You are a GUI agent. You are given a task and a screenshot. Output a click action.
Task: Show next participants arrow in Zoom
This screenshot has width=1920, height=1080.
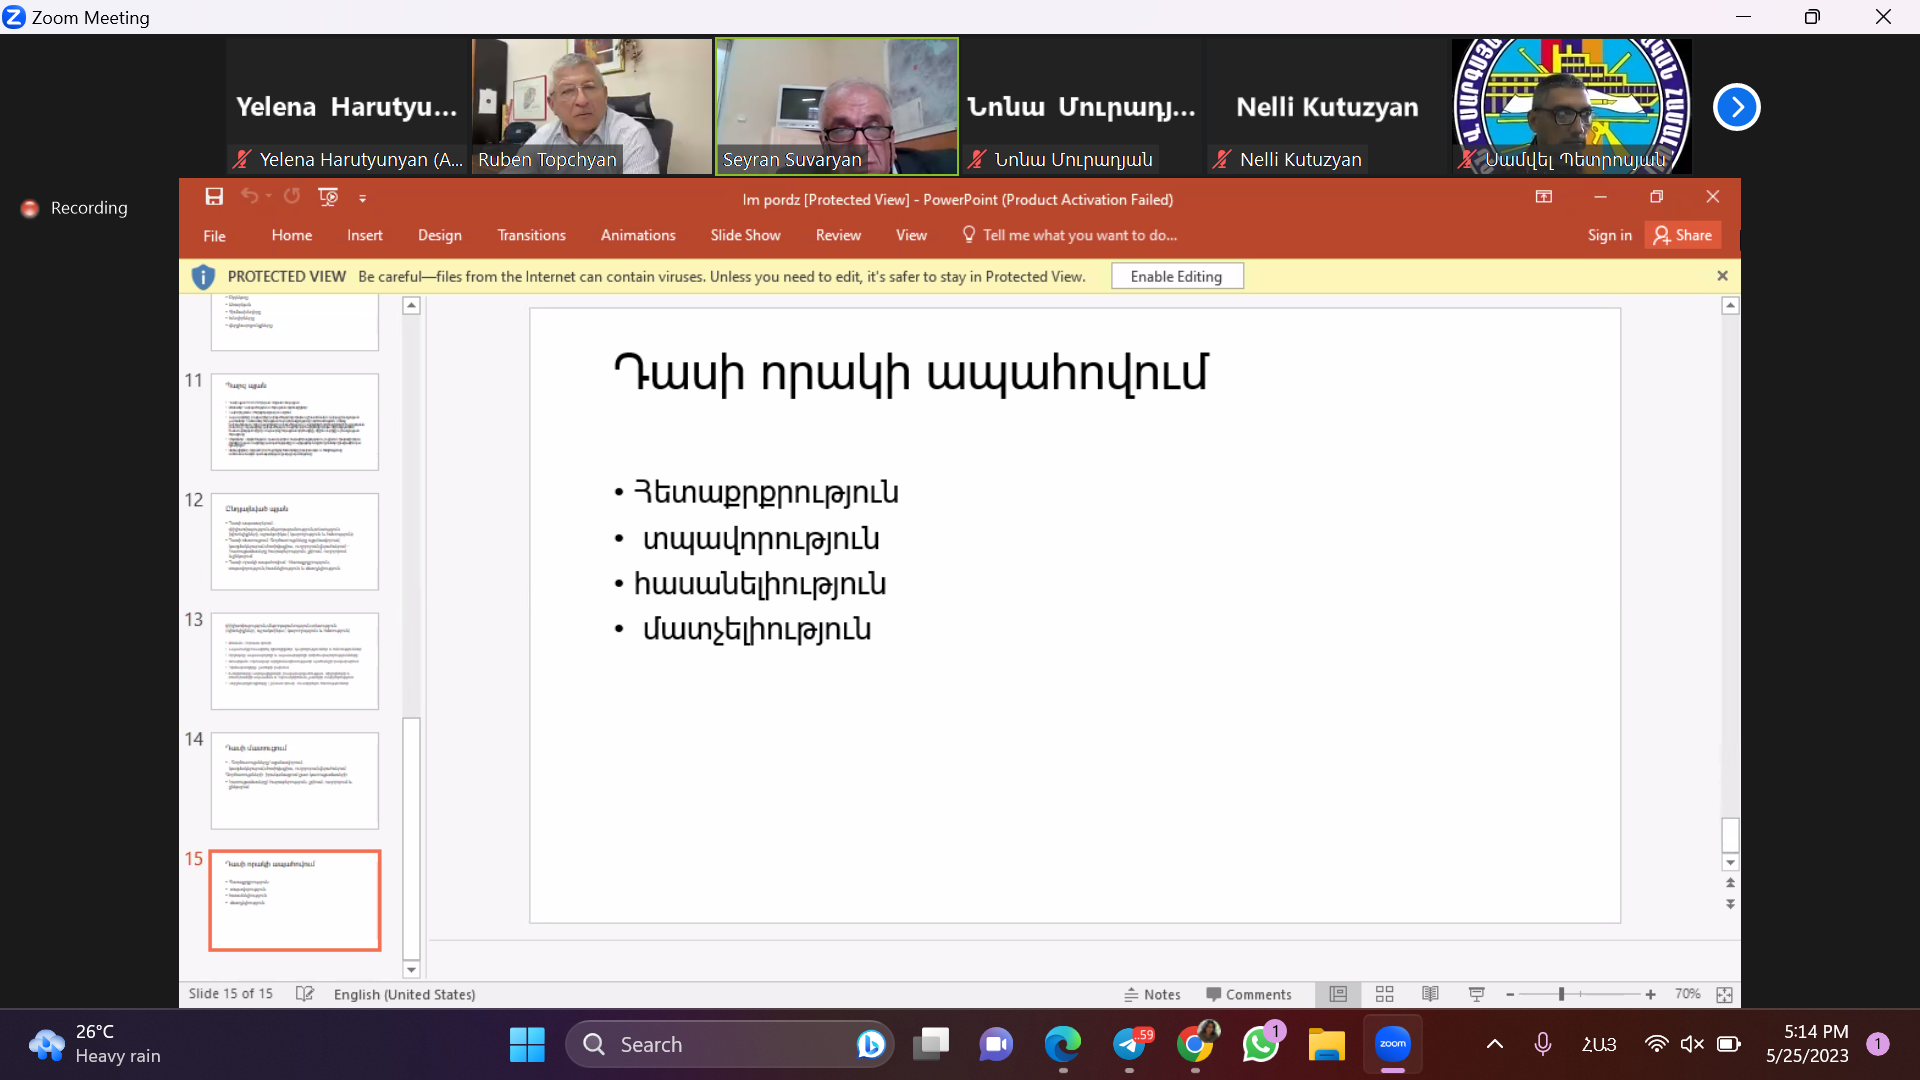1737,107
